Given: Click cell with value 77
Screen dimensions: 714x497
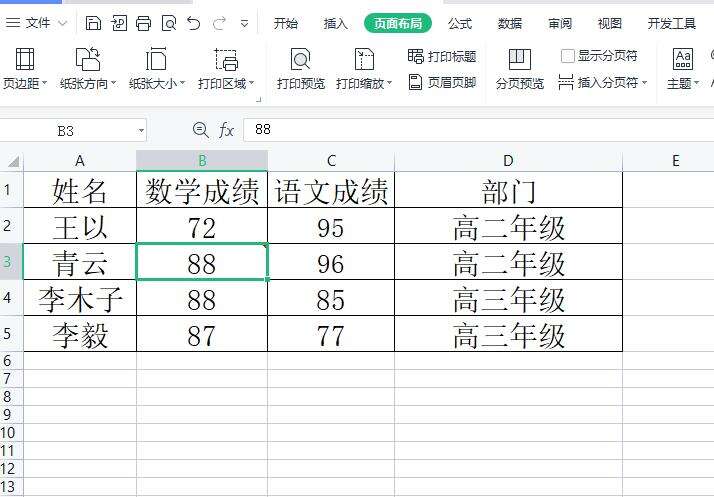Looking at the screenshot, I should coord(331,334).
